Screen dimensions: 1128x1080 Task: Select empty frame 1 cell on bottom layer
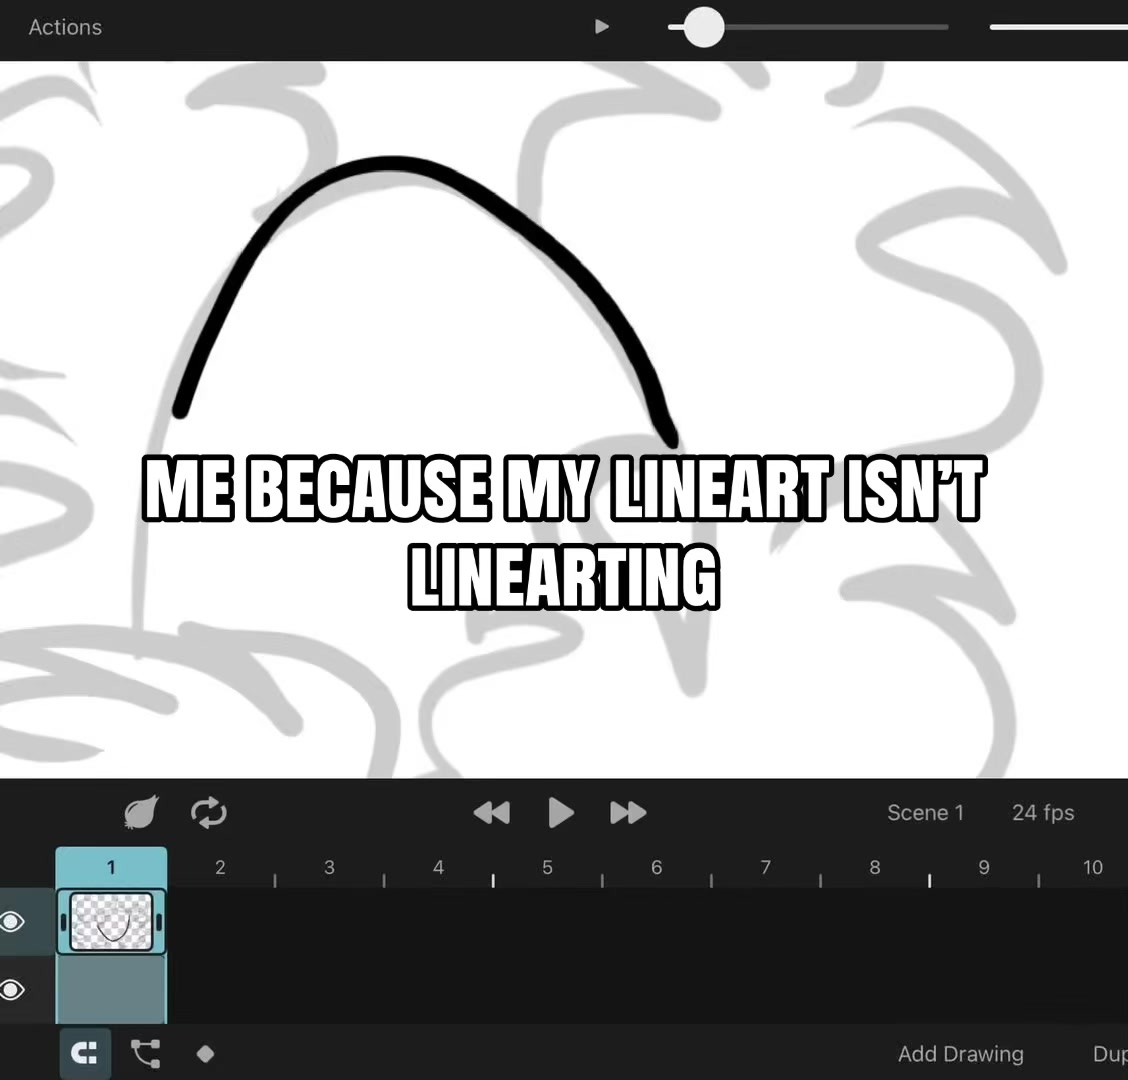pos(112,989)
